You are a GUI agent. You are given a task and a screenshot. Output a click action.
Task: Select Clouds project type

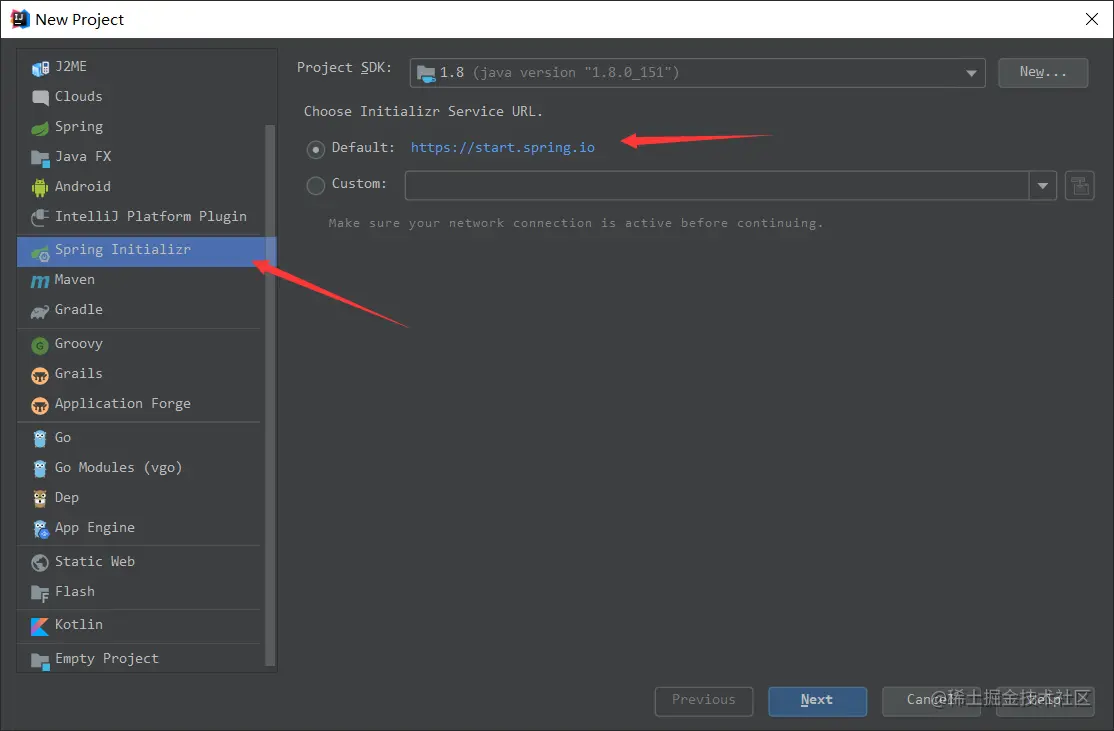pyautogui.click(x=139, y=96)
